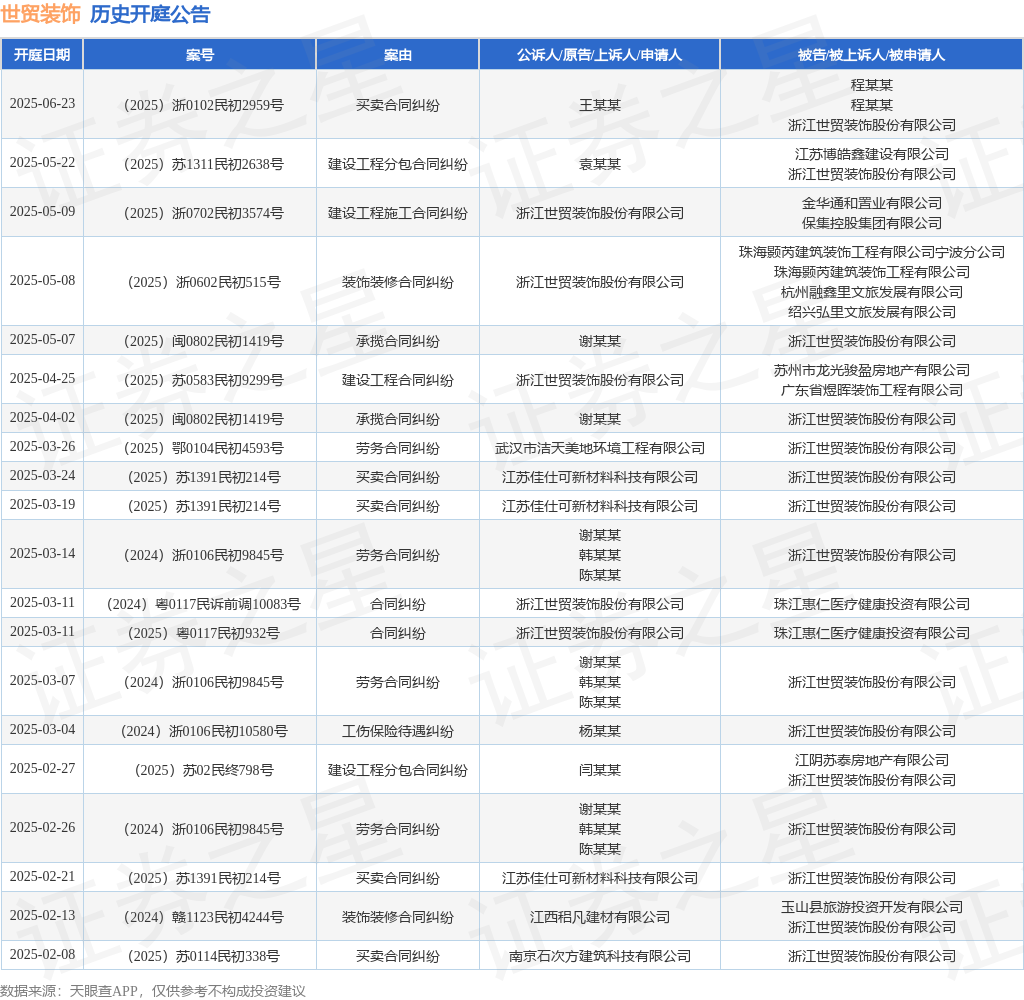This screenshot has width=1024, height=1000.
Task: Click 建设工程施工合同纠纷 cause cell
Action: pos(398,213)
